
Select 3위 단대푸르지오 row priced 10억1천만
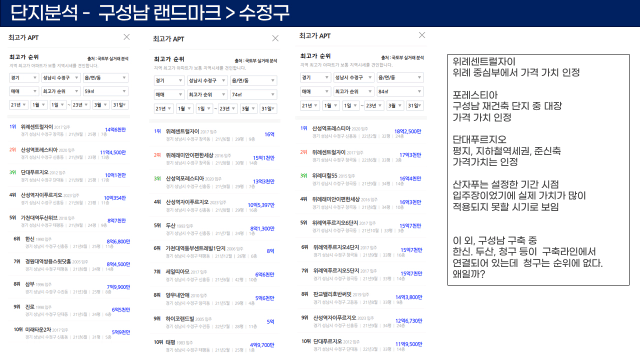click(x=69, y=176)
